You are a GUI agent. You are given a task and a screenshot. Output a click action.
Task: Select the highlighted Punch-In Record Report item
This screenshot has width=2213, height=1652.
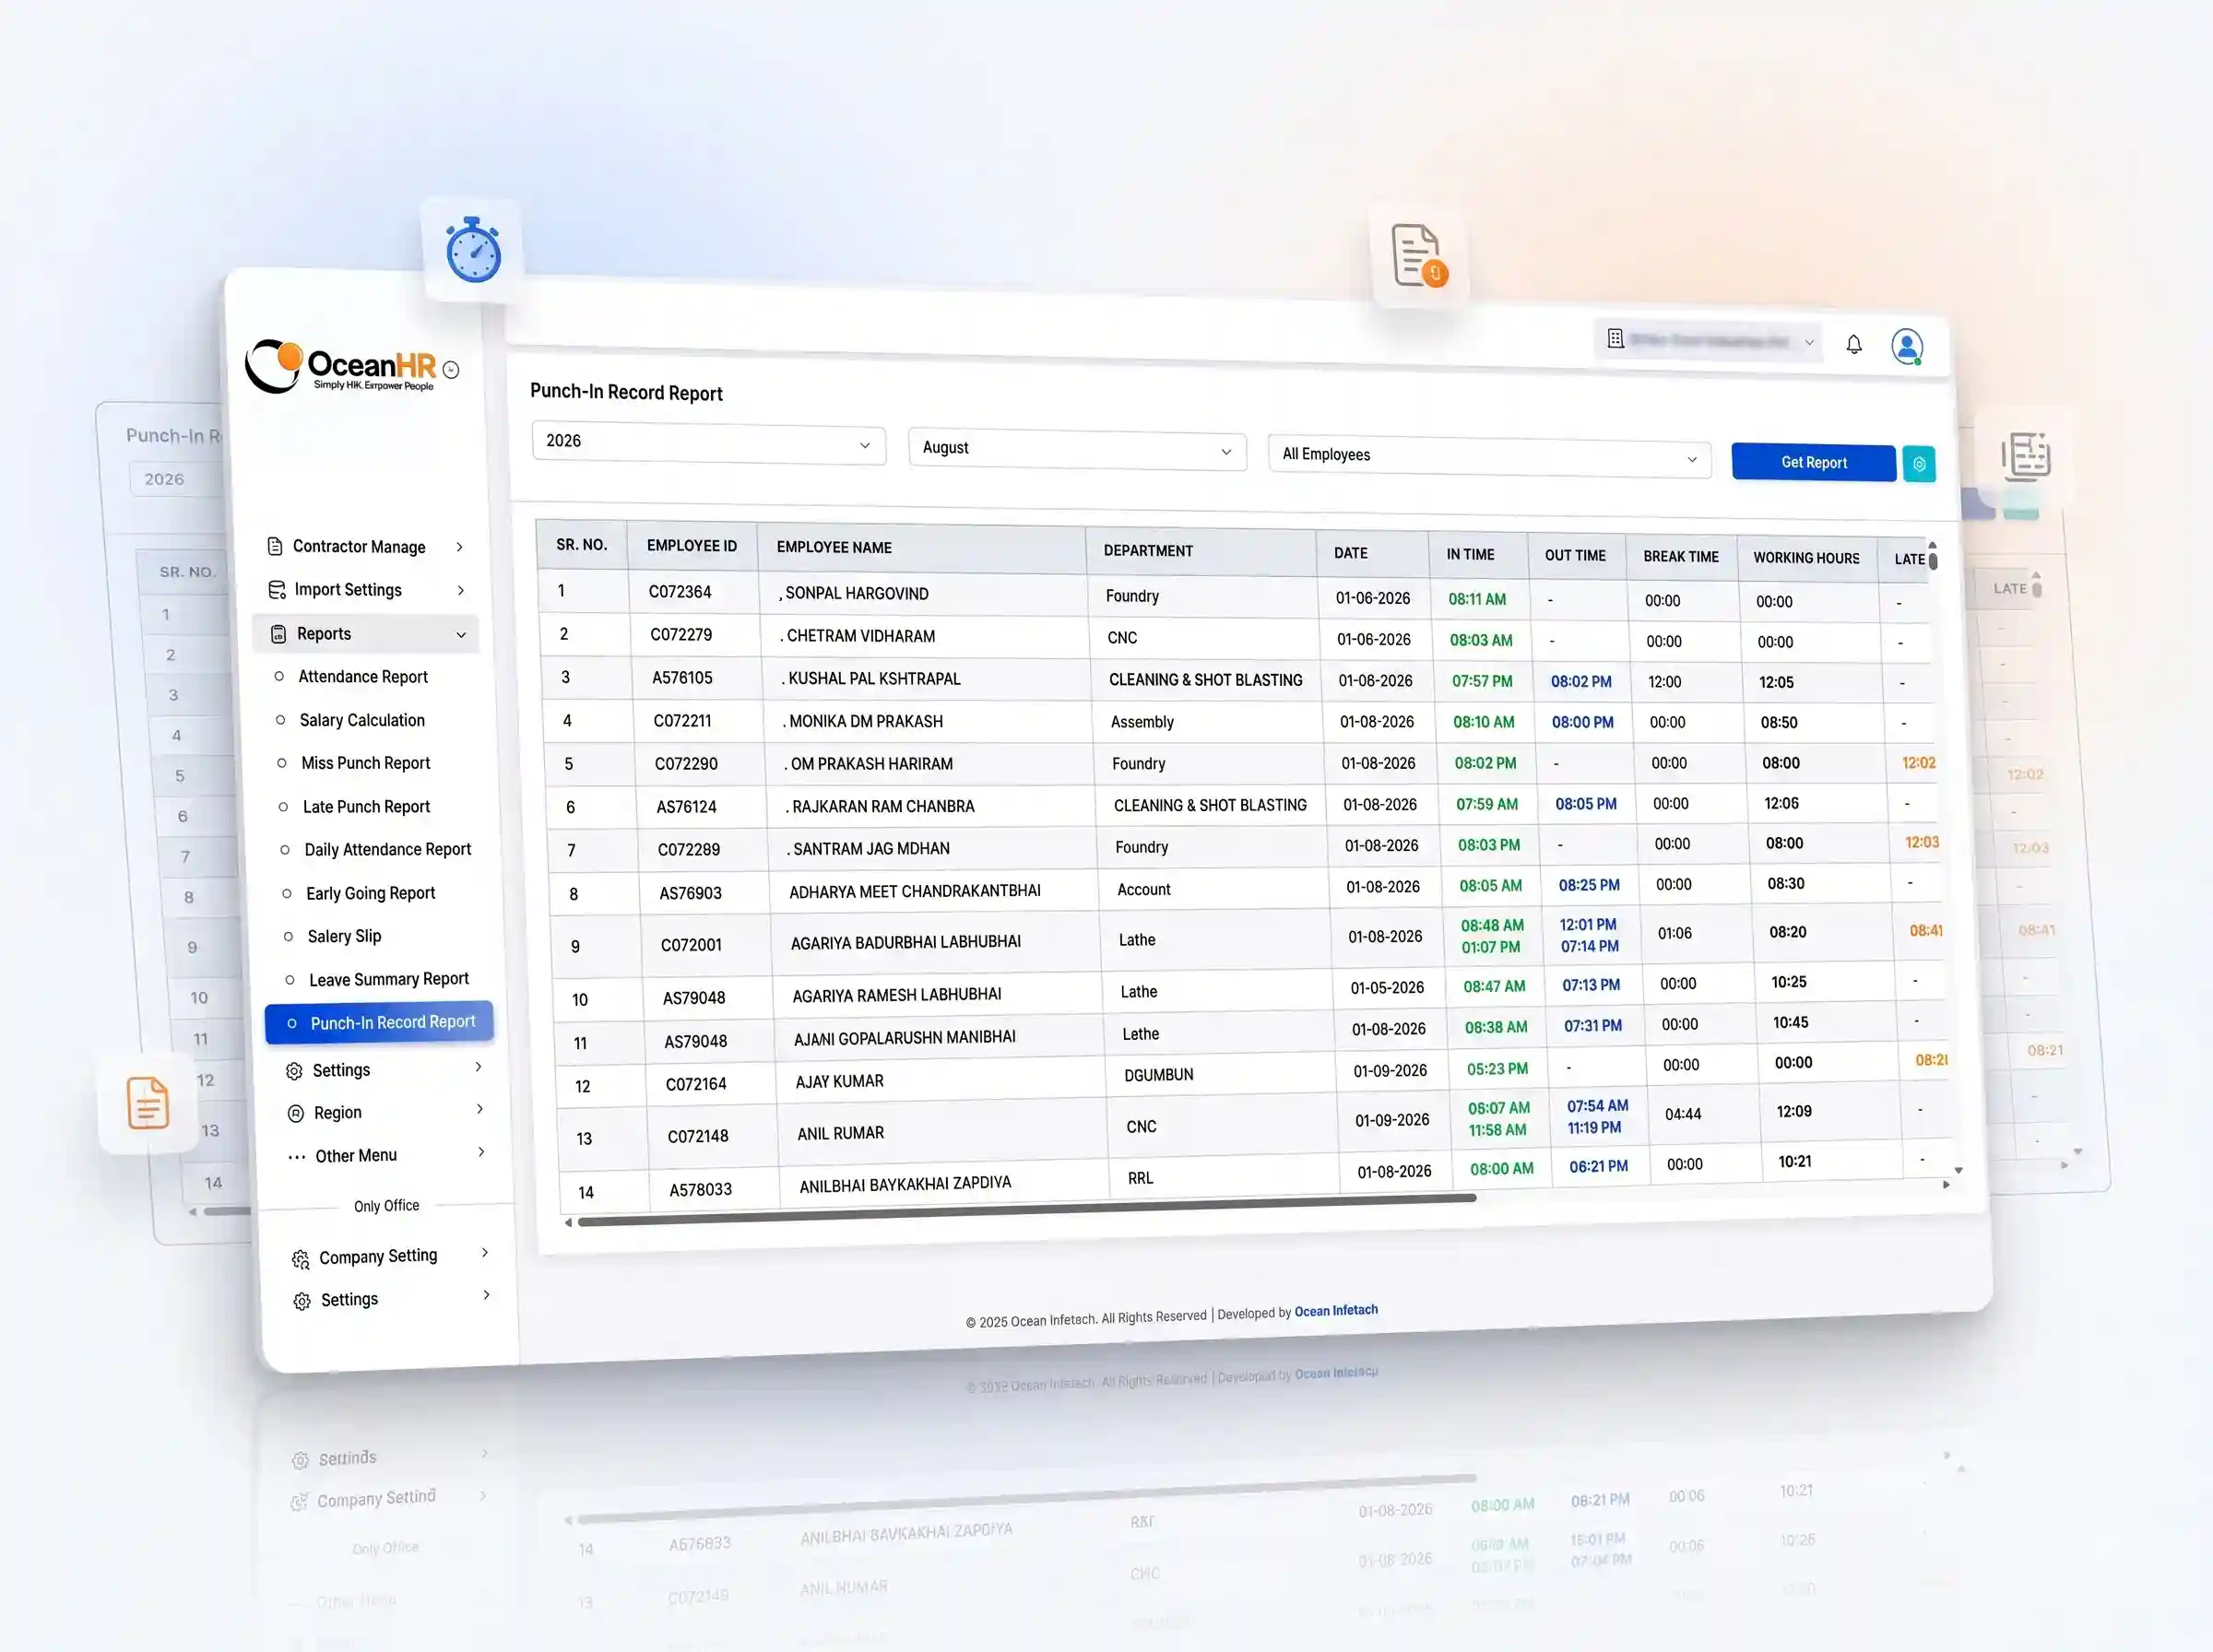coord(379,1023)
